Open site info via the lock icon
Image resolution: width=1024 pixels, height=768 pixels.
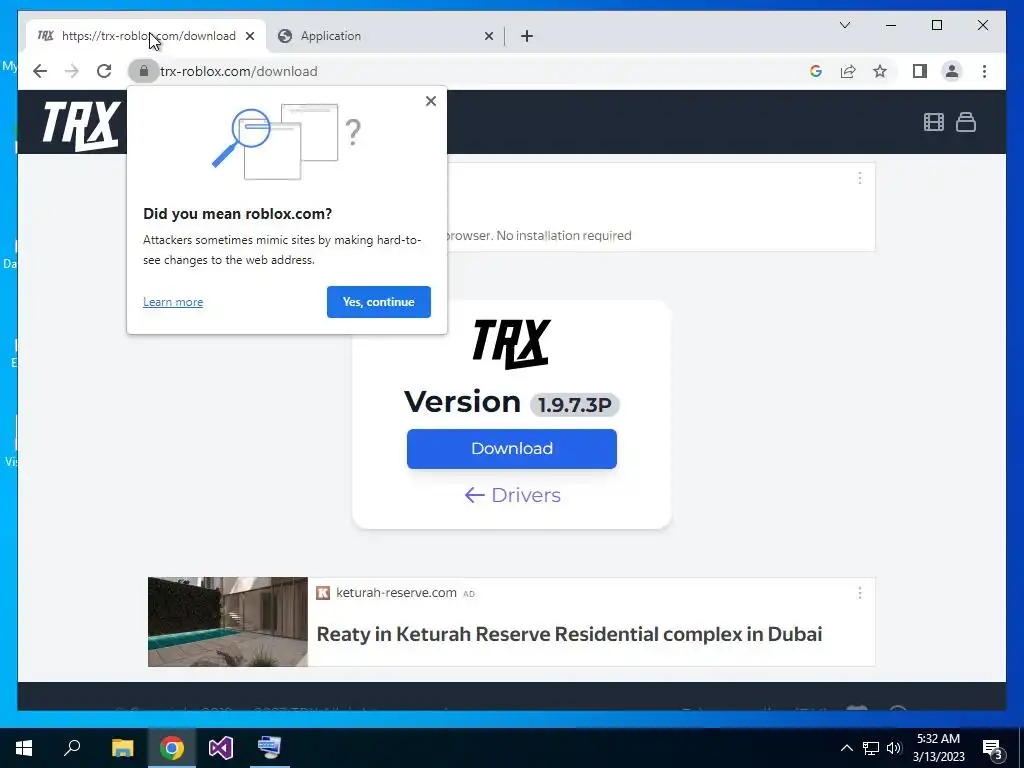[x=144, y=71]
